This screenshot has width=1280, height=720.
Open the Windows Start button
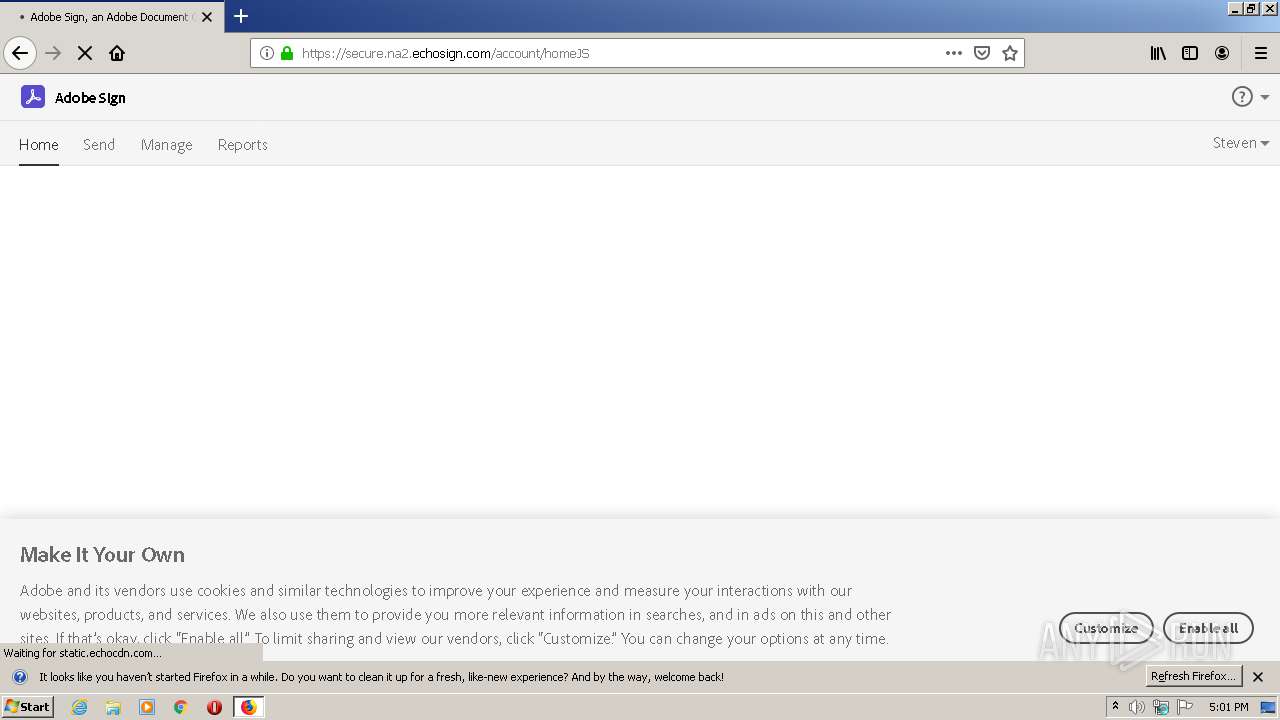(x=28, y=707)
